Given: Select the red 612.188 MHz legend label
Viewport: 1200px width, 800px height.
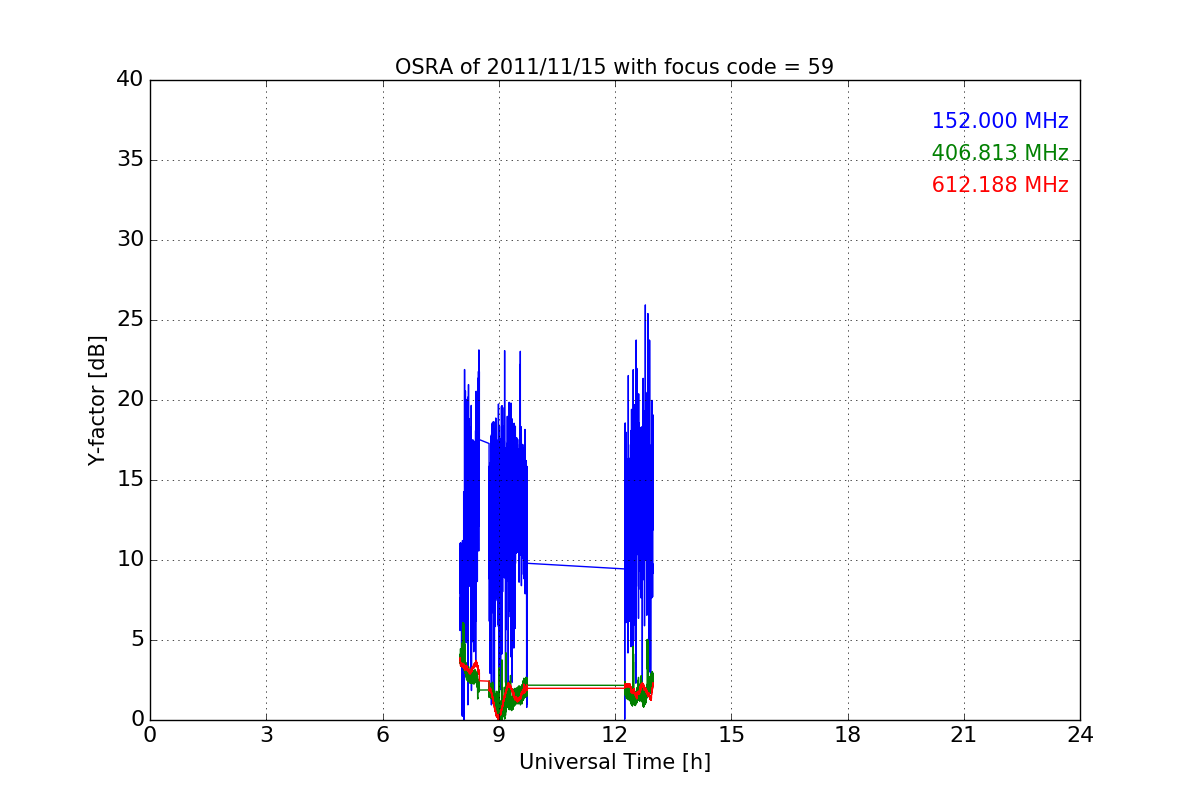Looking at the screenshot, I should tap(1000, 185).
